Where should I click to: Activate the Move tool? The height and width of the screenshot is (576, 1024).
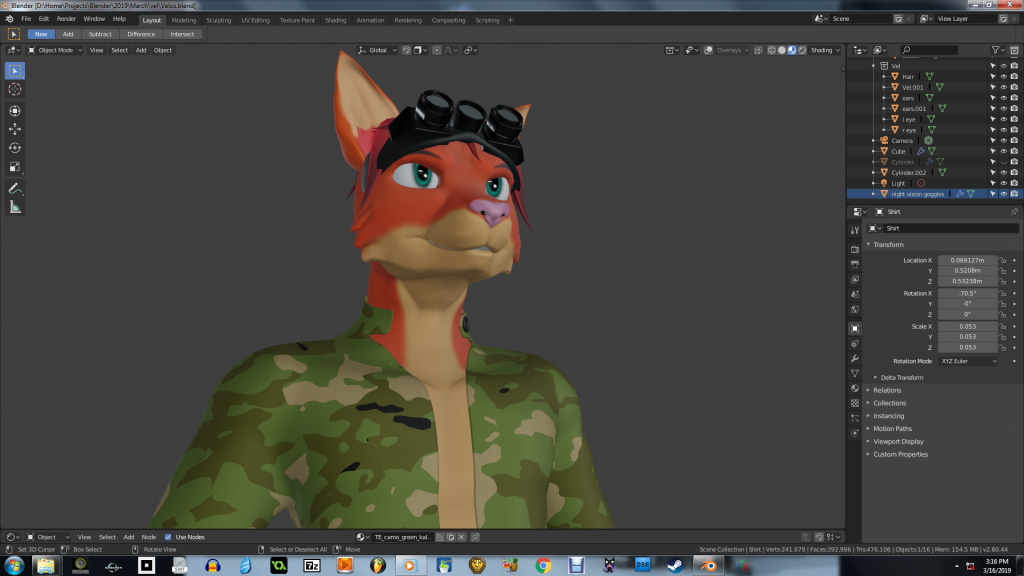click(15, 129)
